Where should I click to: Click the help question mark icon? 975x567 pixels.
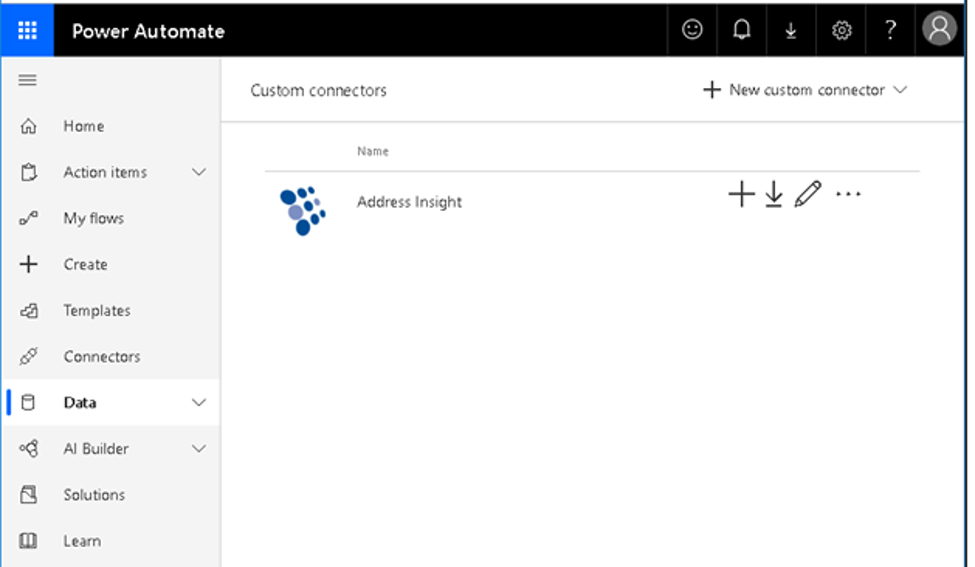point(890,29)
